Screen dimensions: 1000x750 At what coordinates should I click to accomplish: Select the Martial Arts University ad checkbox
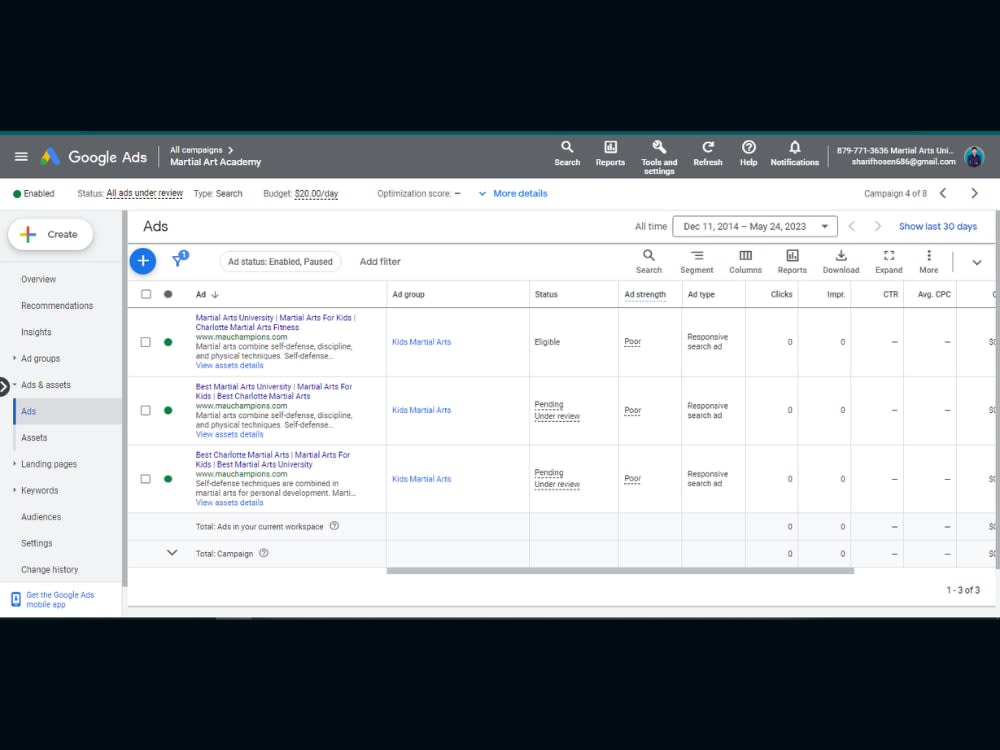point(145,342)
